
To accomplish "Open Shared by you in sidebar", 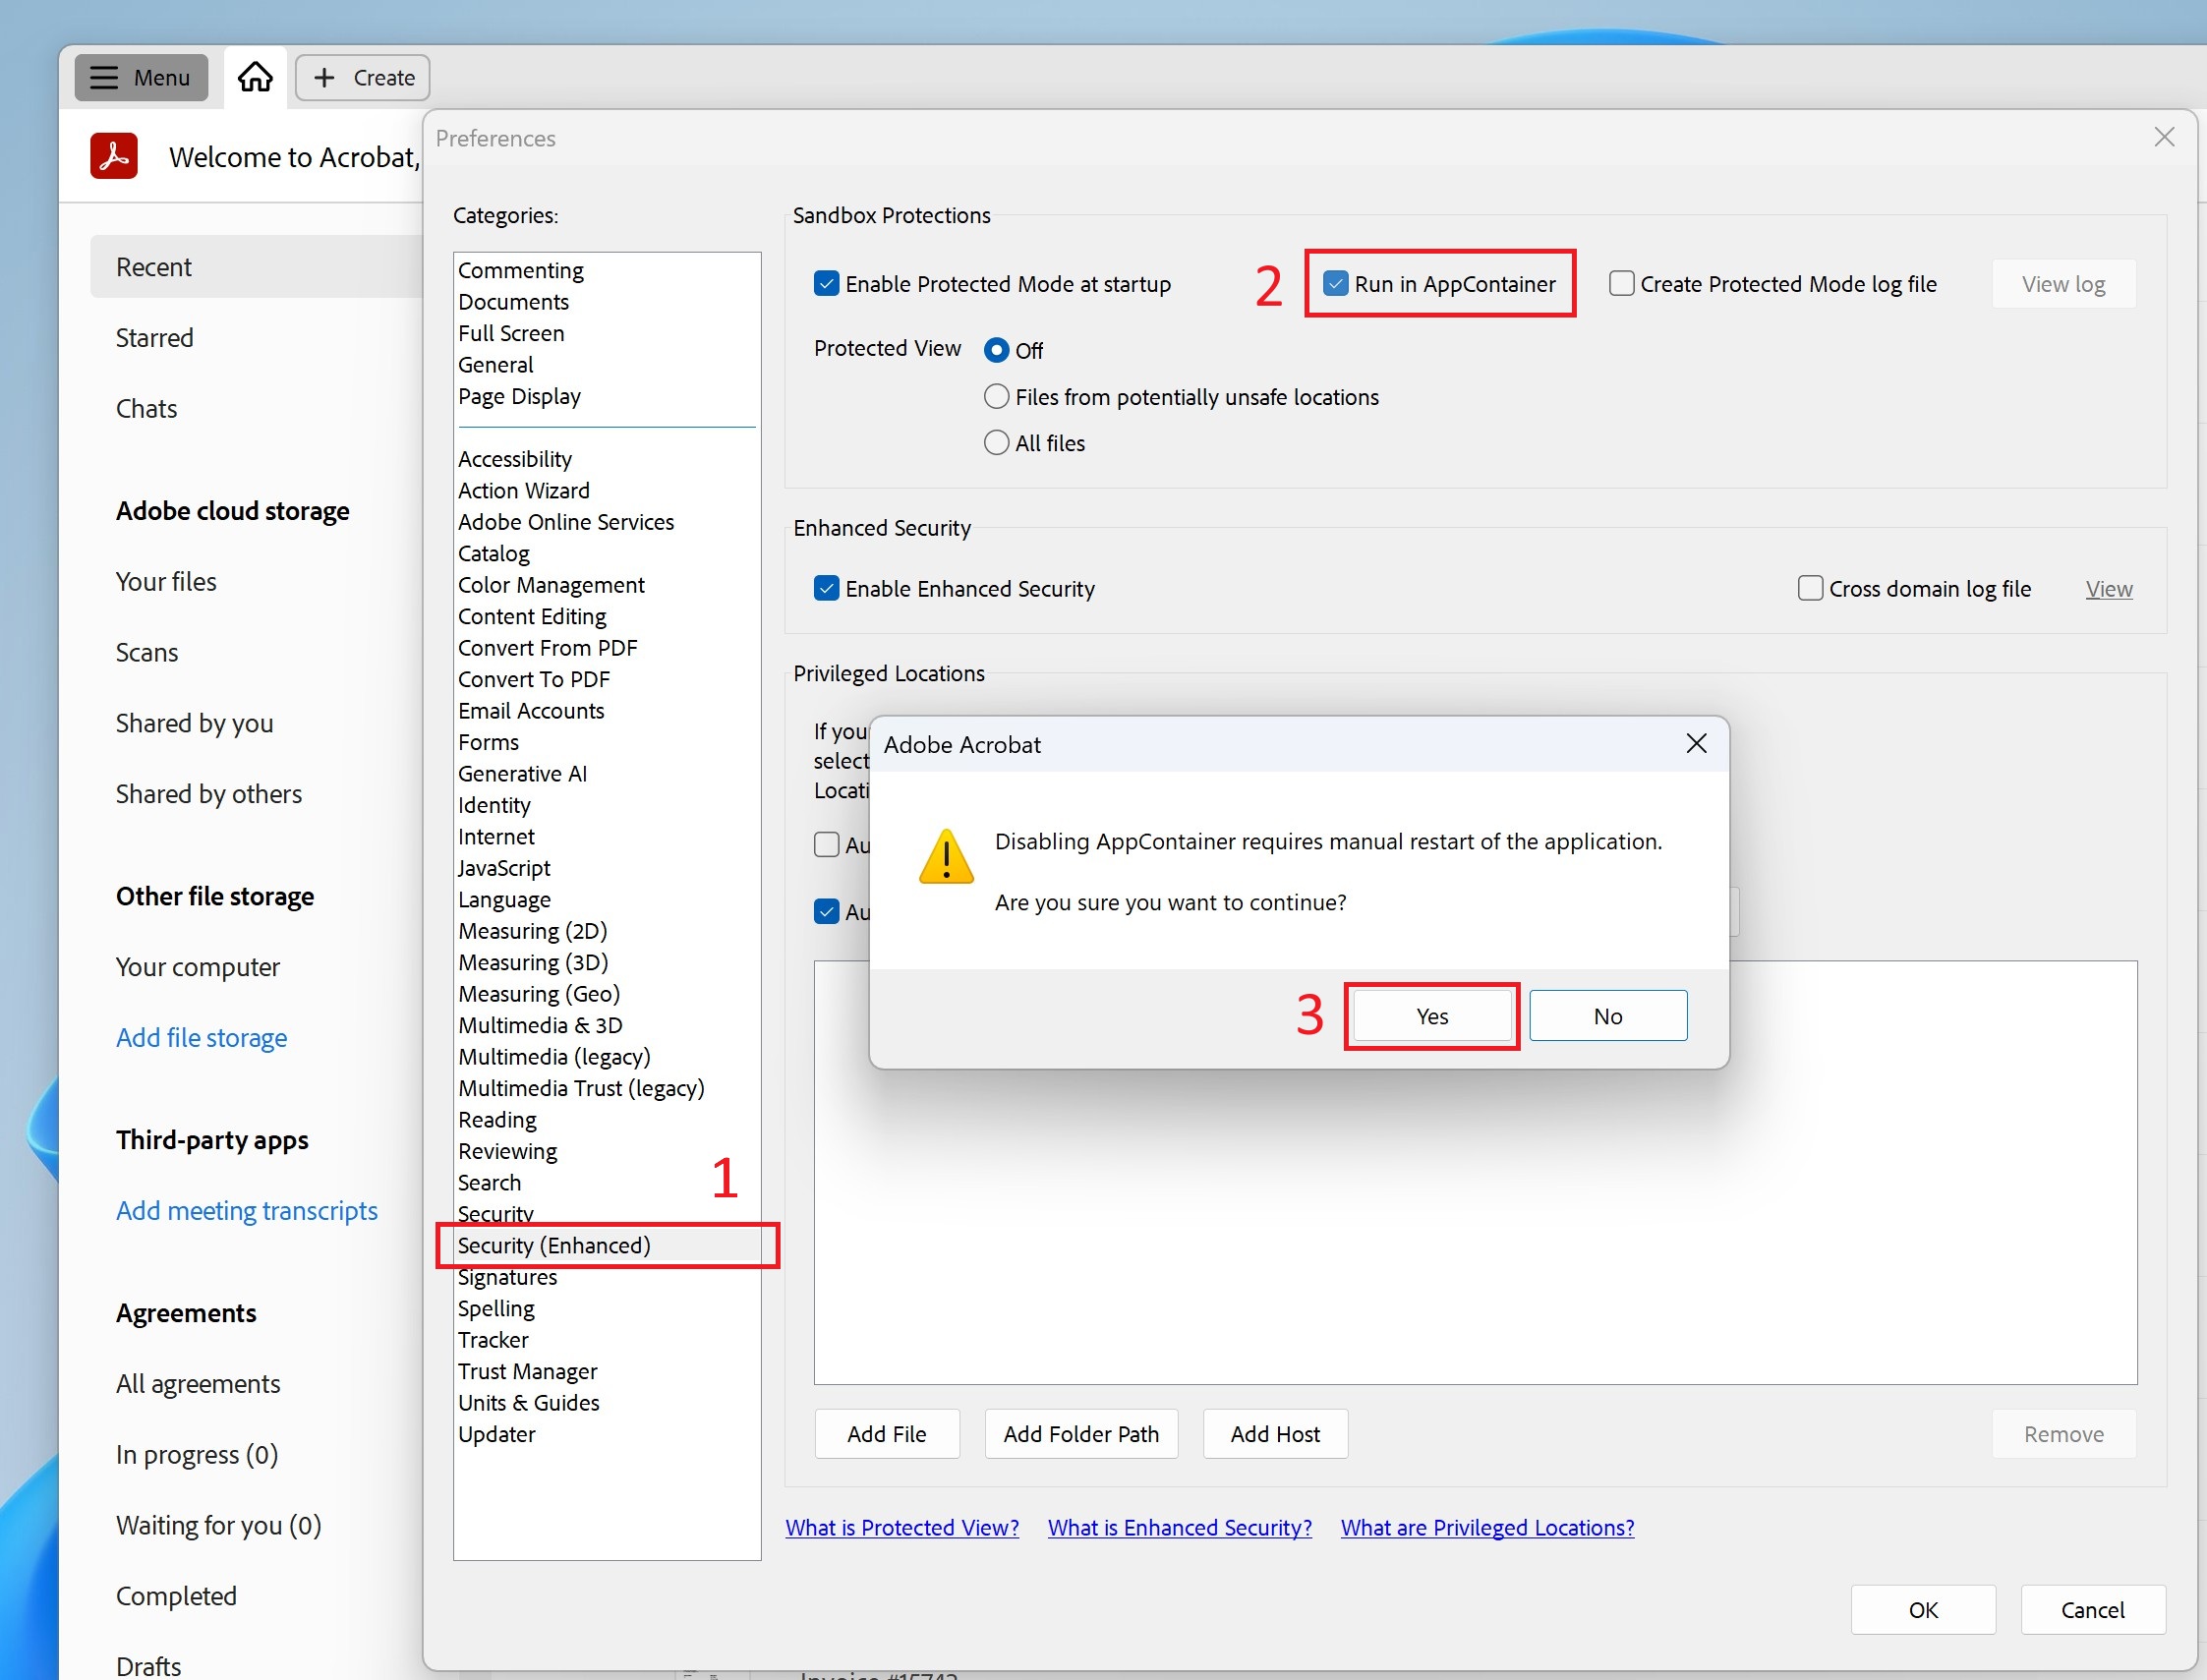I will (195, 723).
